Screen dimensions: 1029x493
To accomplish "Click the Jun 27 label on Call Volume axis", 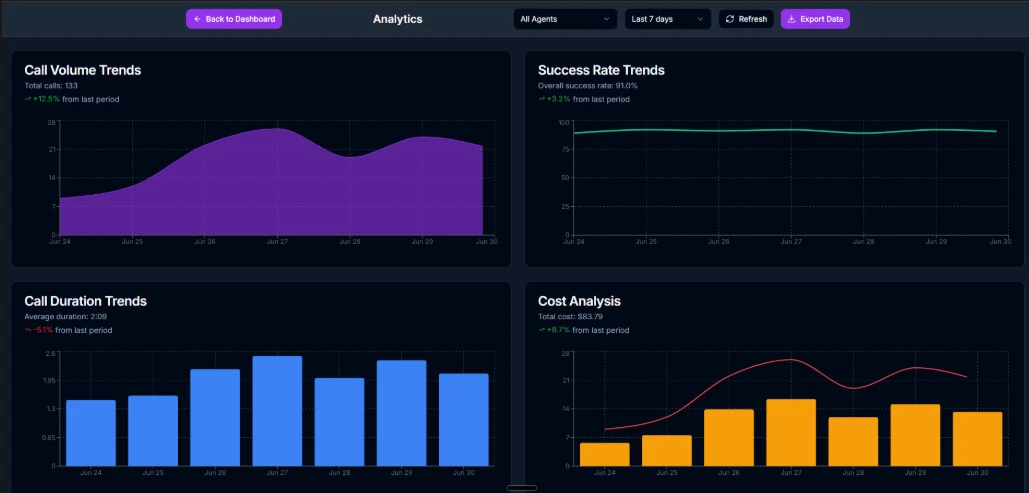I will [277, 242].
